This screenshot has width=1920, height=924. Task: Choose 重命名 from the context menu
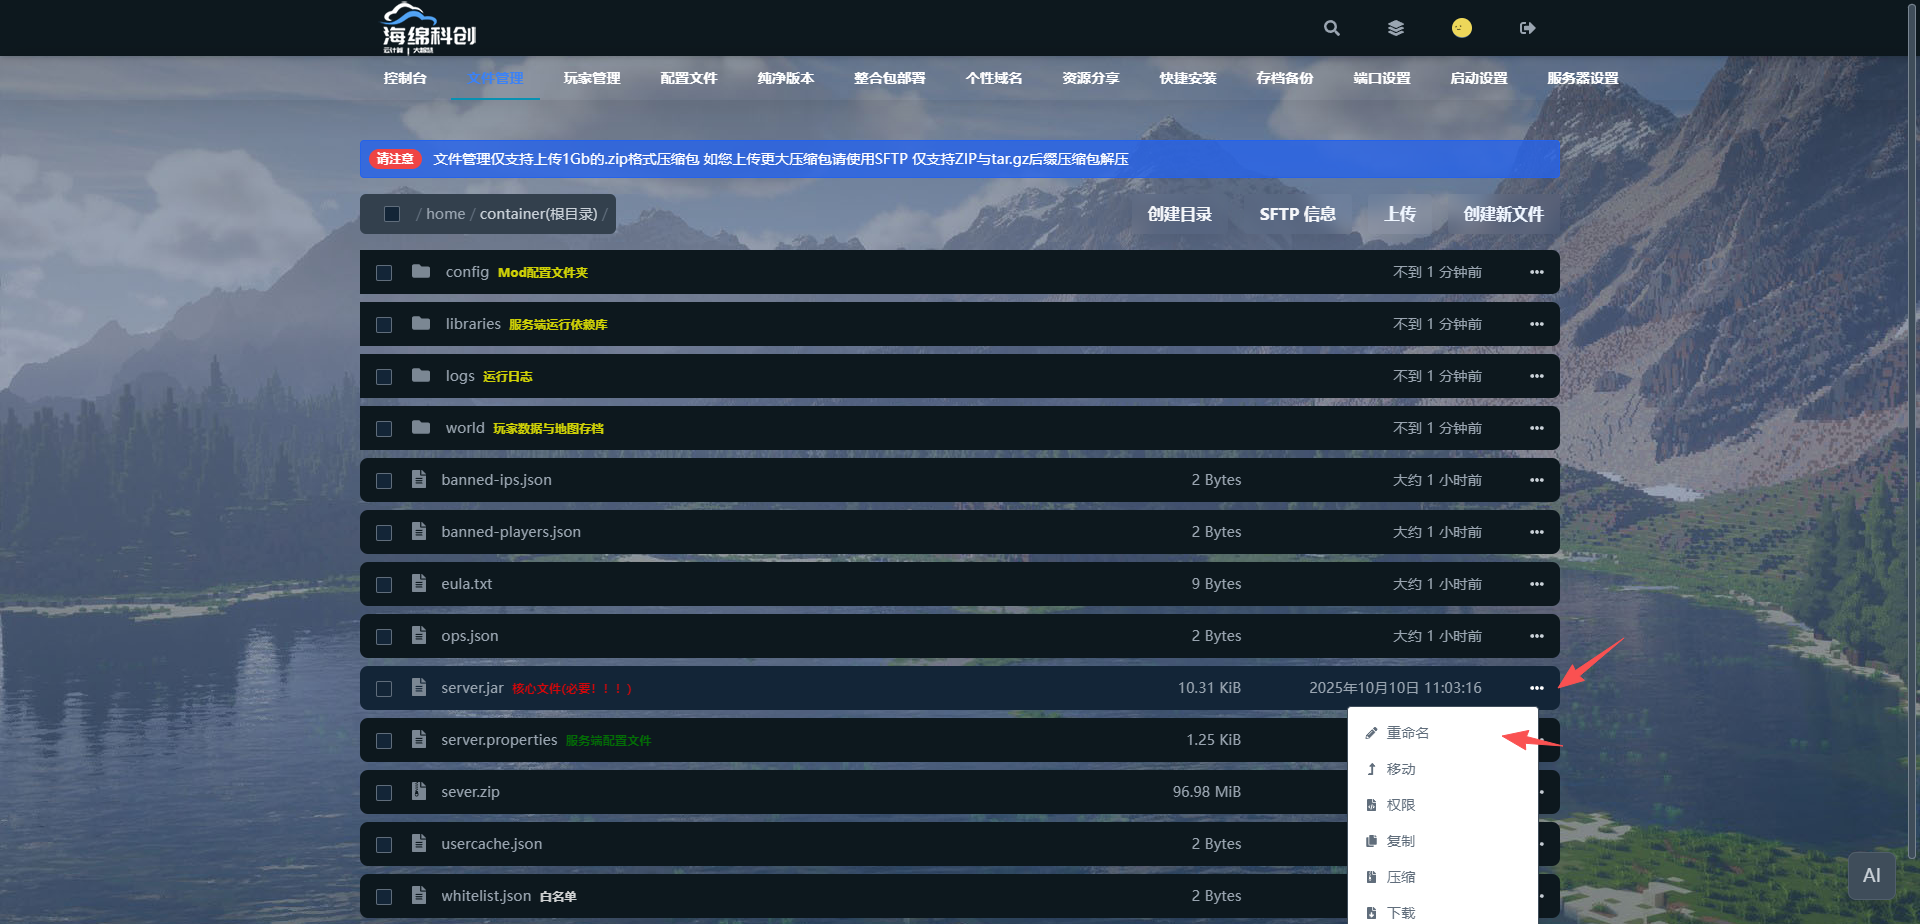pos(1407,733)
